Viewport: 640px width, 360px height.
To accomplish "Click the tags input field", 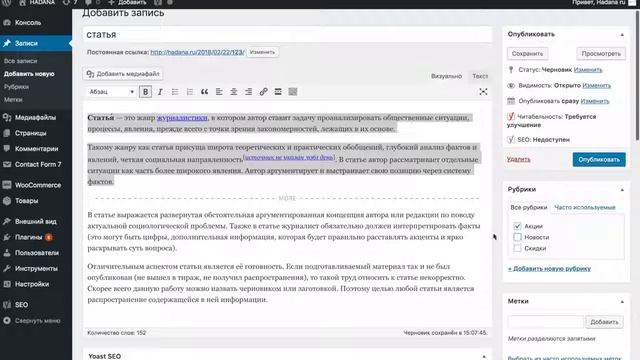I will pyautogui.click(x=545, y=322).
